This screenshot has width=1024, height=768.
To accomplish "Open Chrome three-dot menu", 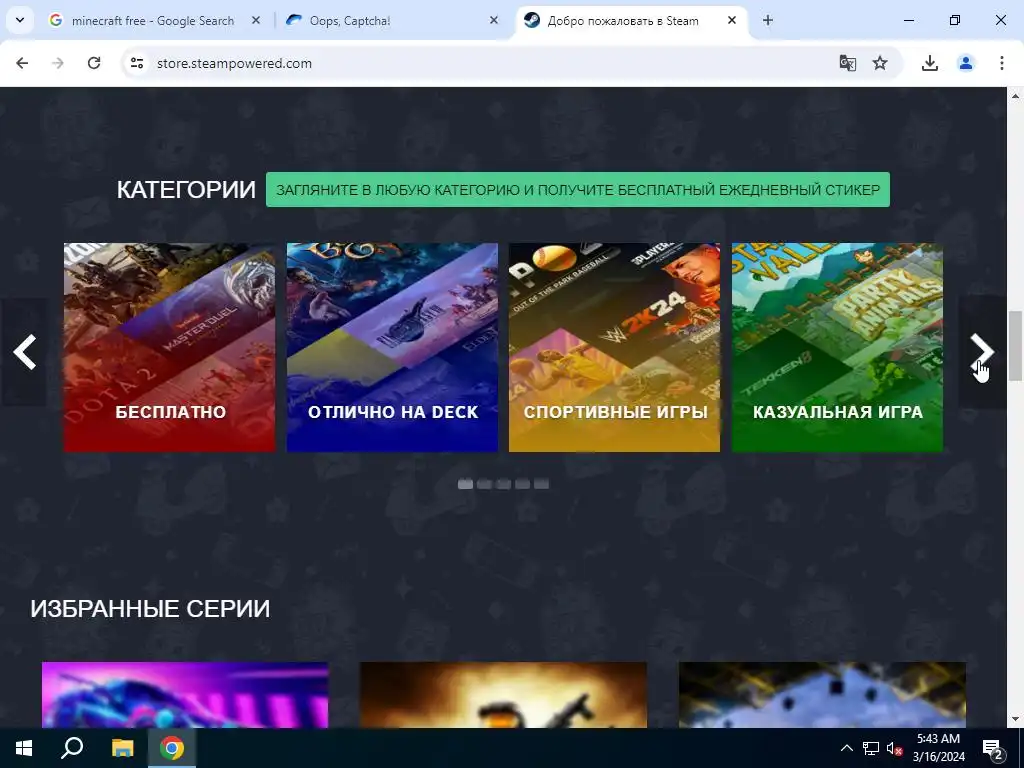I will click(1002, 63).
